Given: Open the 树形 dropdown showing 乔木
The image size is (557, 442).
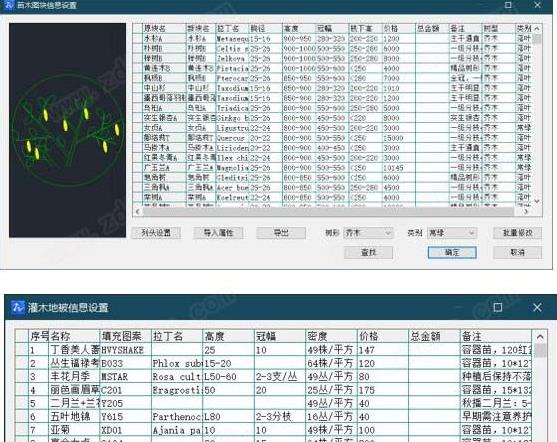Looking at the screenshot, I should tap(368, 233).
